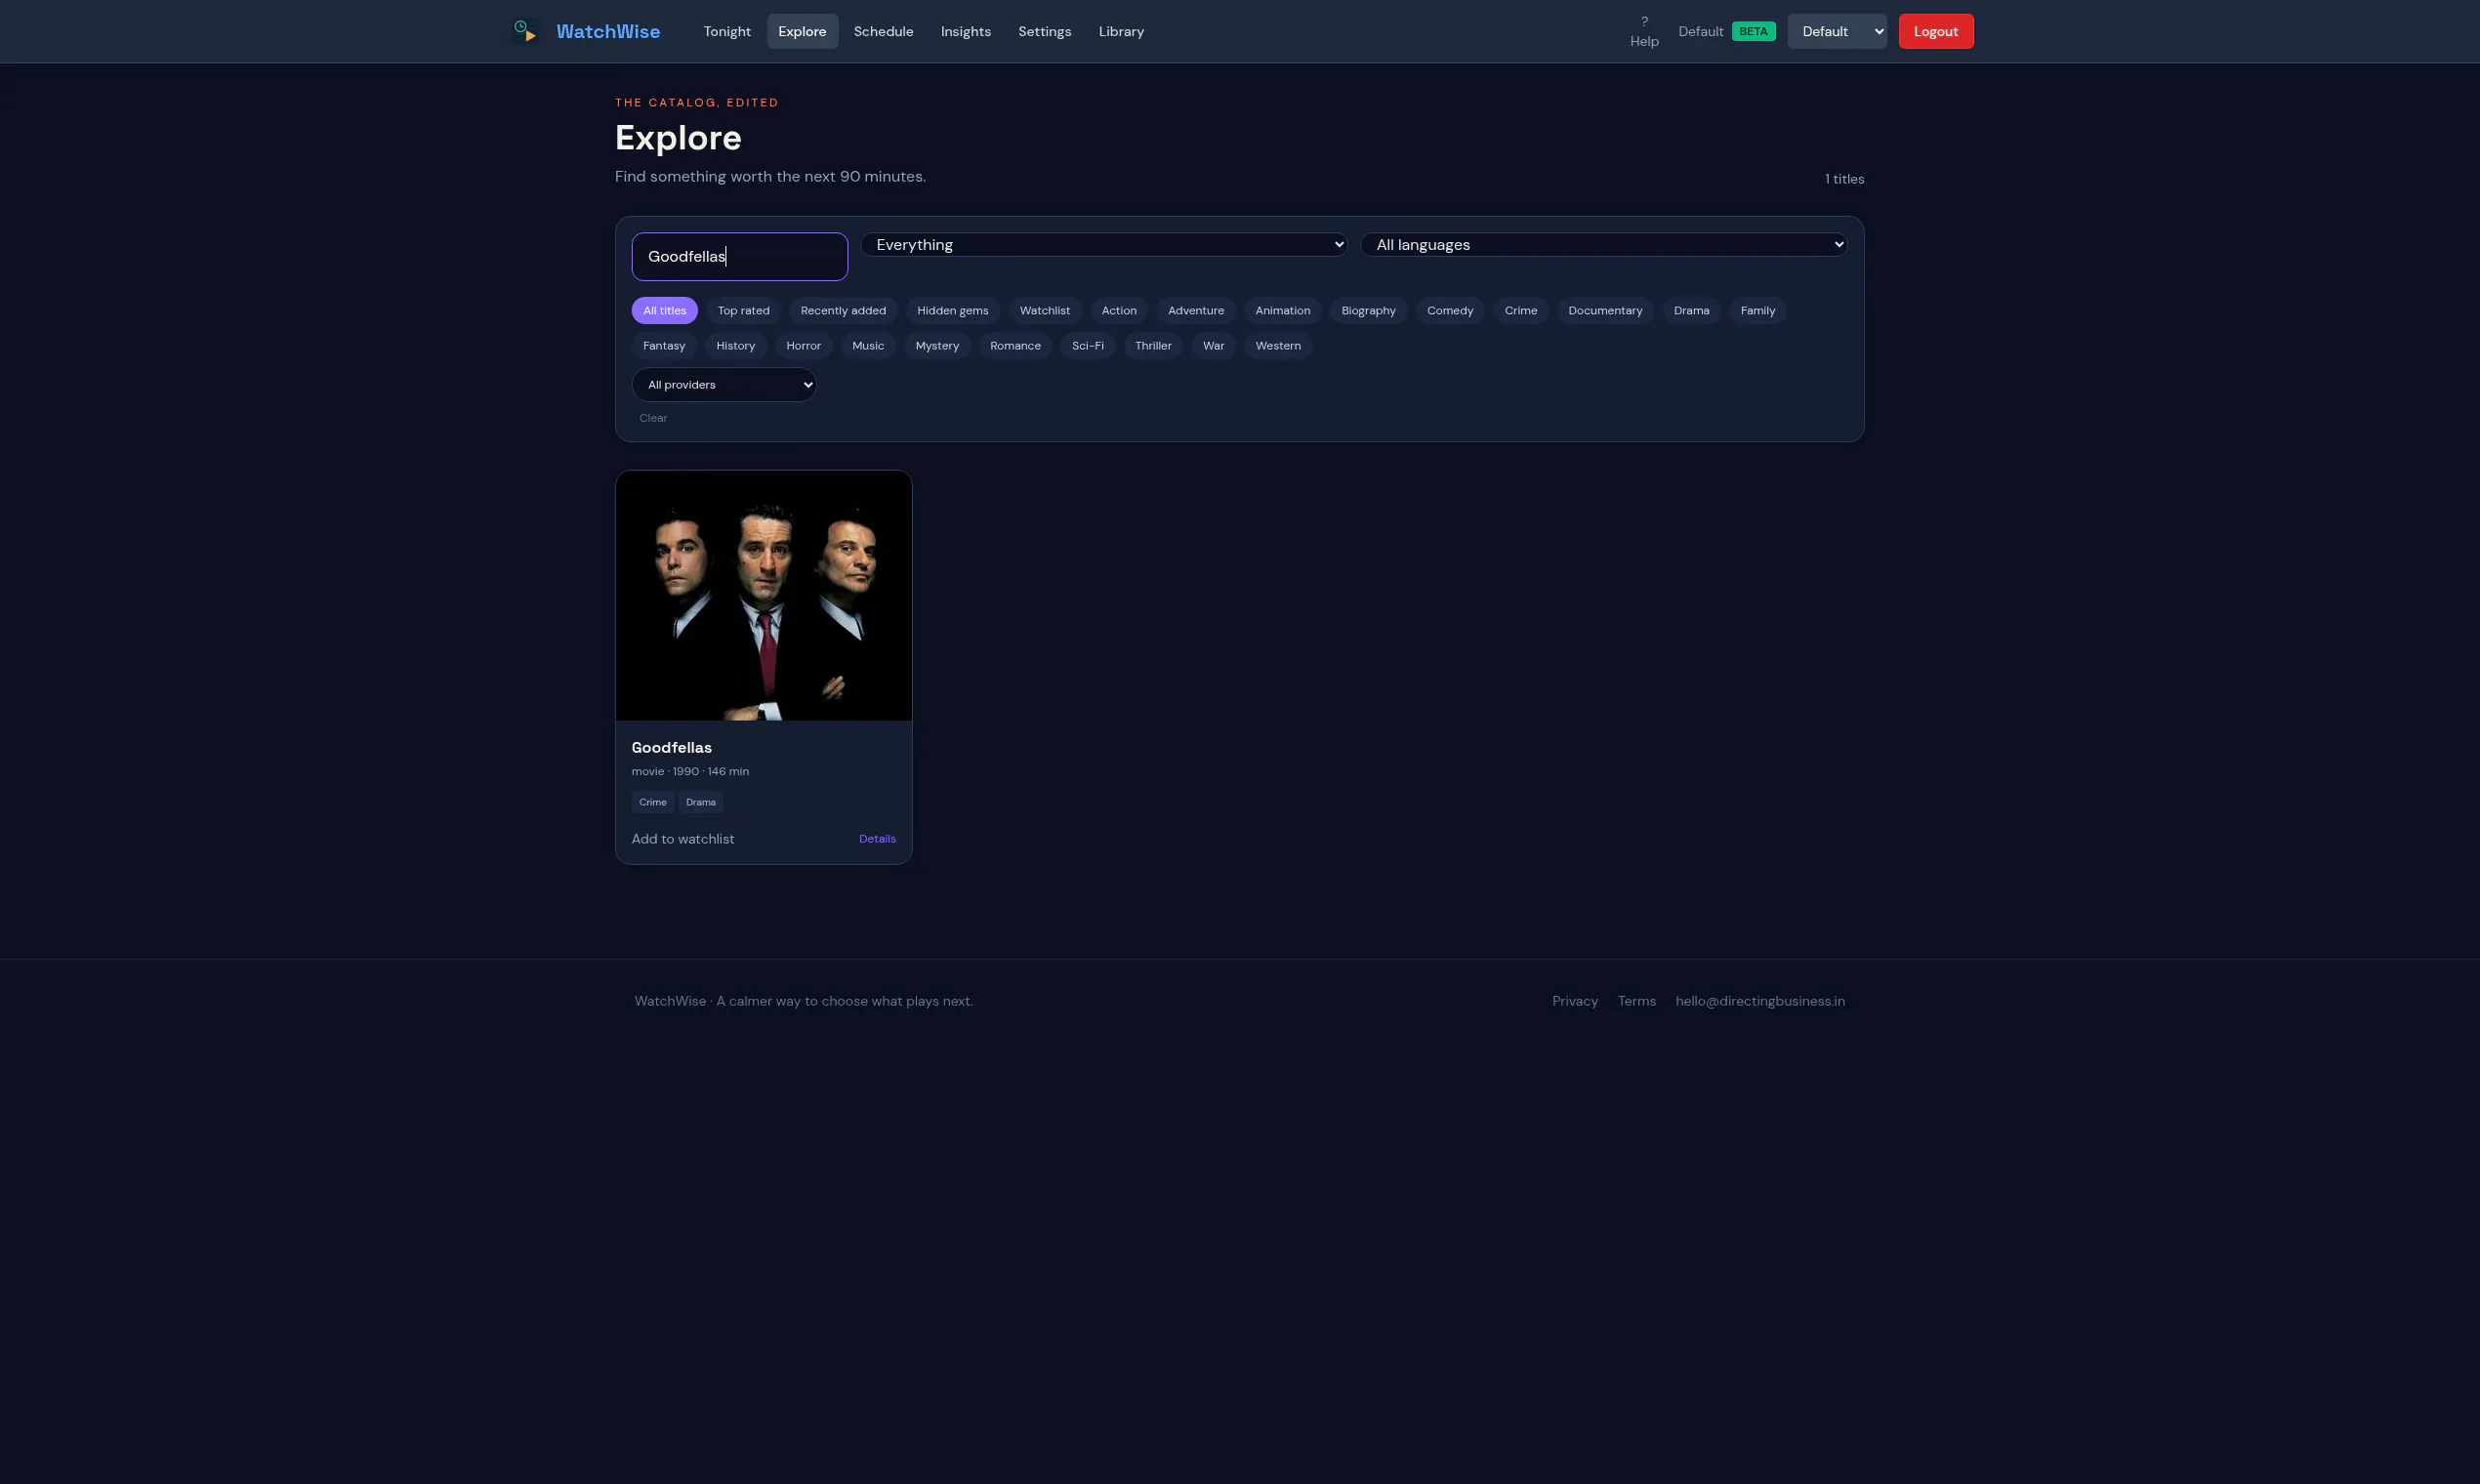Screen dimensions: 2480x1484
Task: Open the Explore nav item
Action: (802, 31)
